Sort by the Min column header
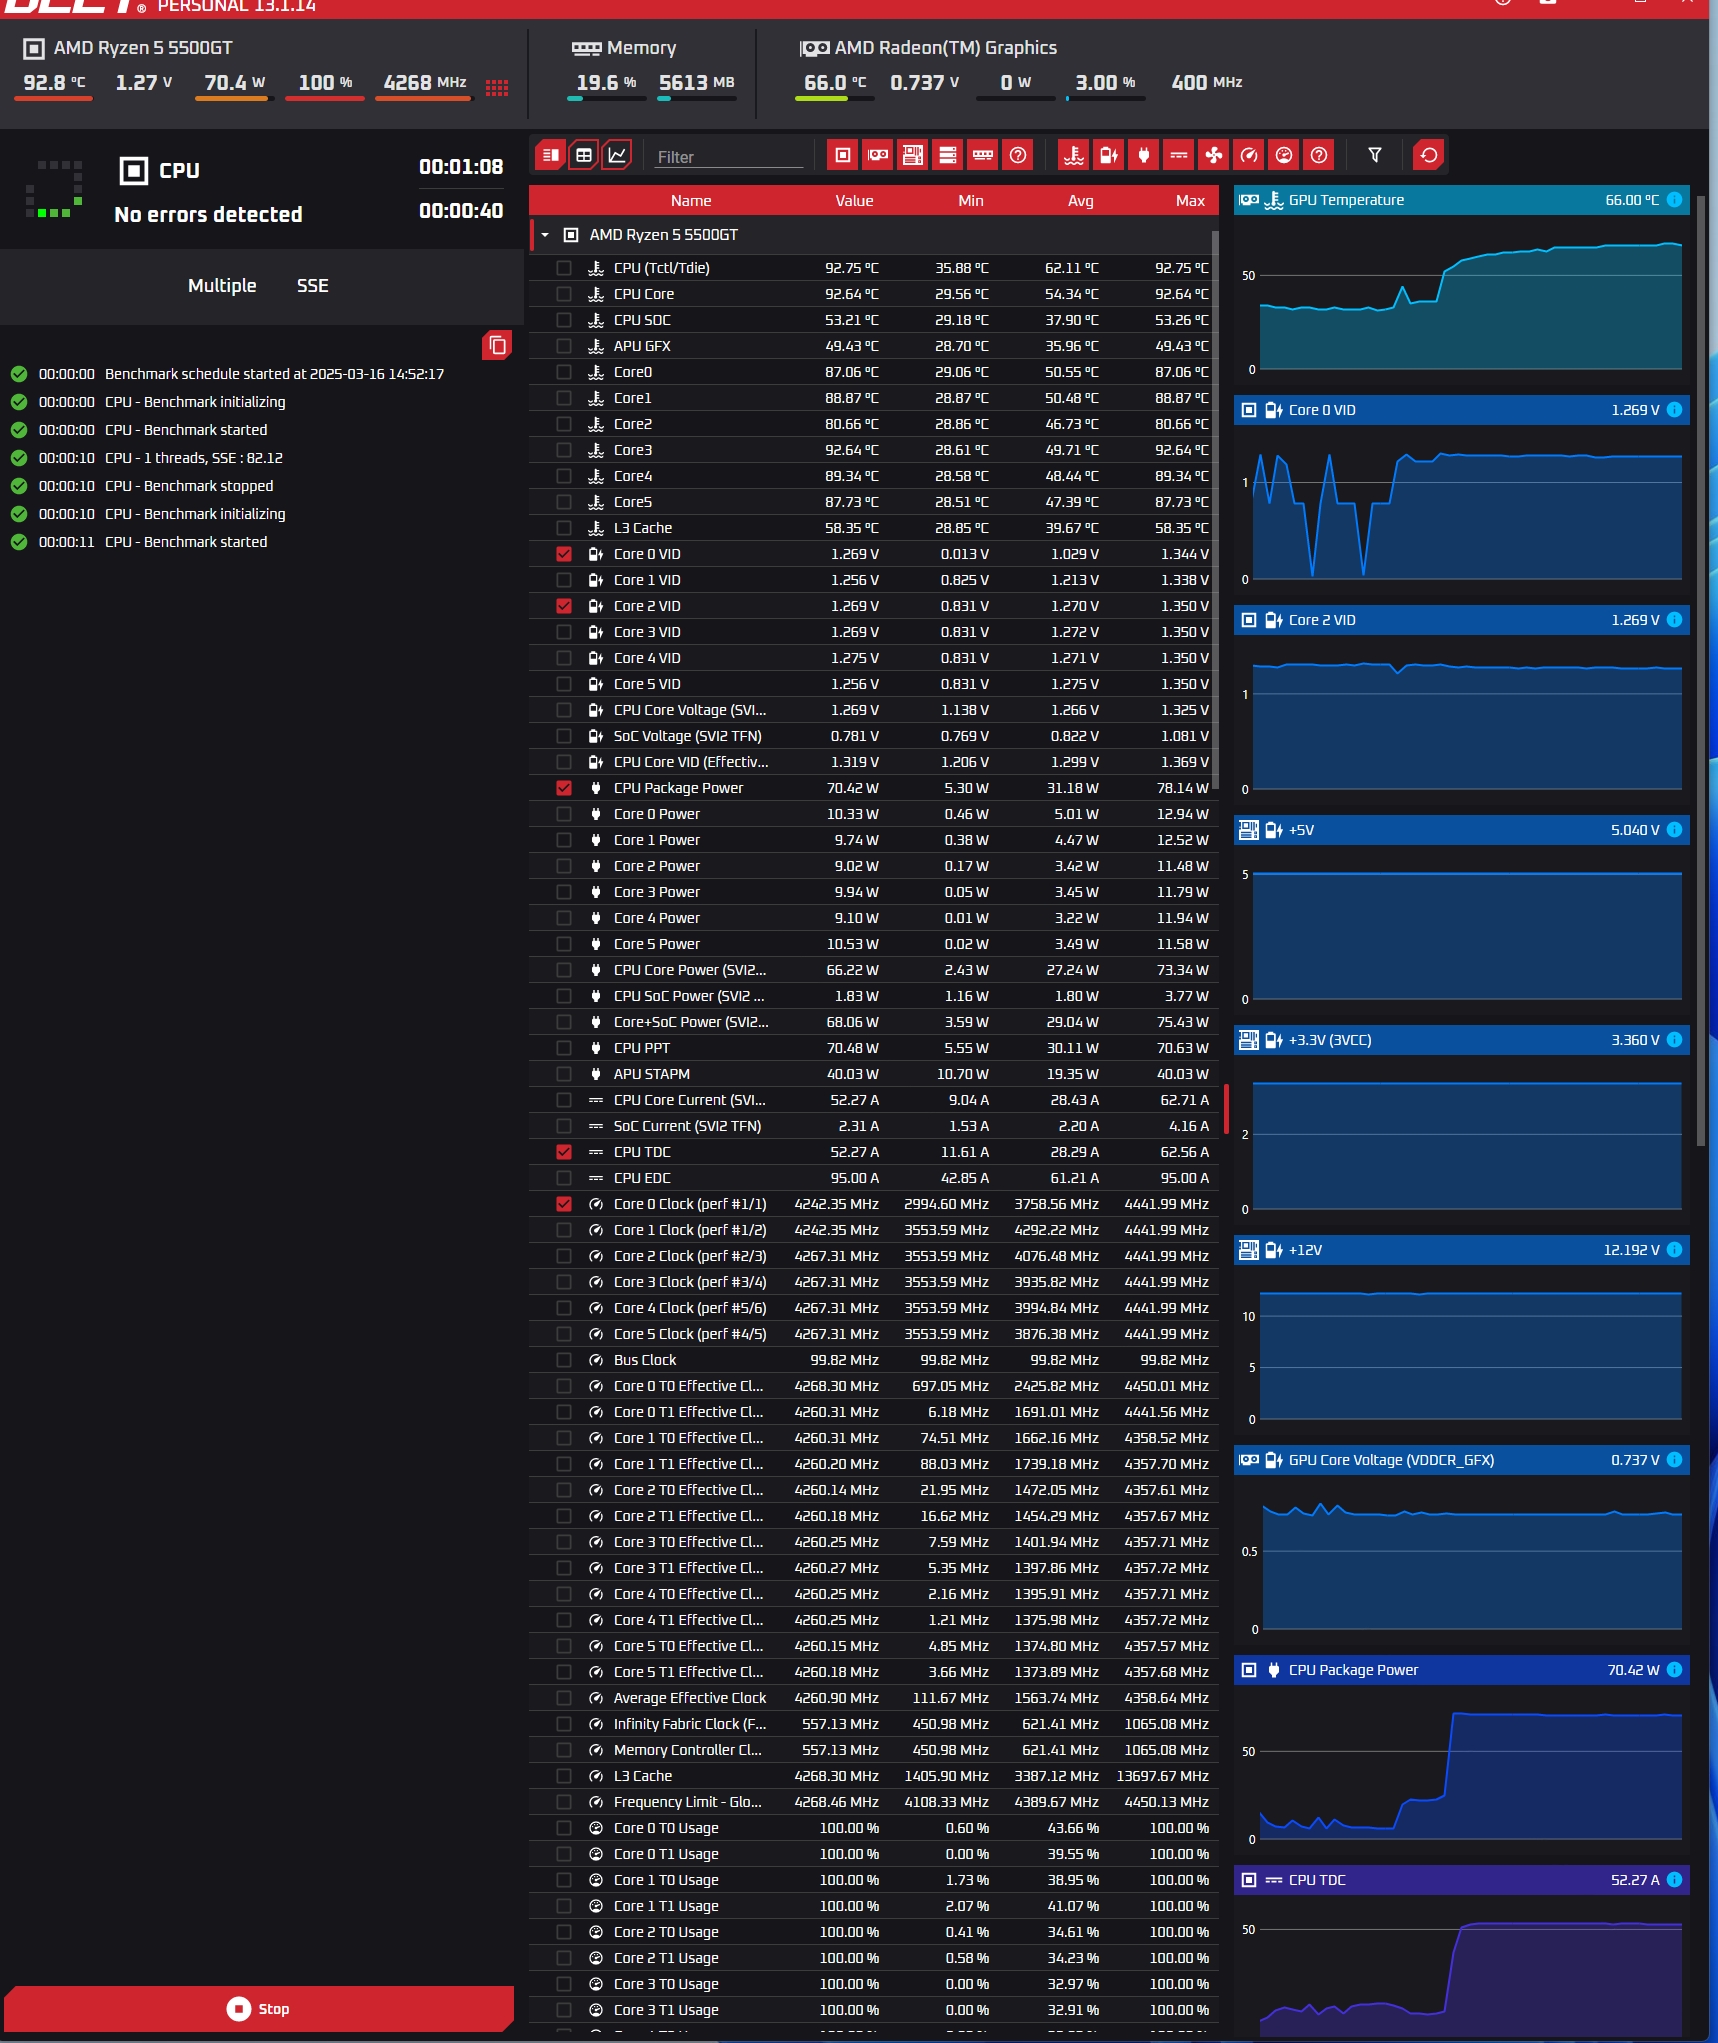This screenshot has height=2043, width=1718. point(970,201)
